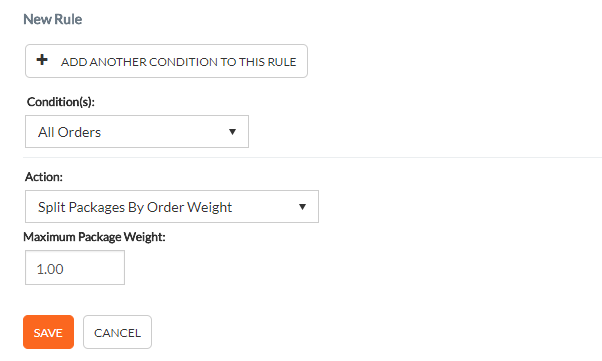The width and height of the screenshot is (602, 361).
Task: Click the plus icon for adding condition
Action: tap(42, 60)
